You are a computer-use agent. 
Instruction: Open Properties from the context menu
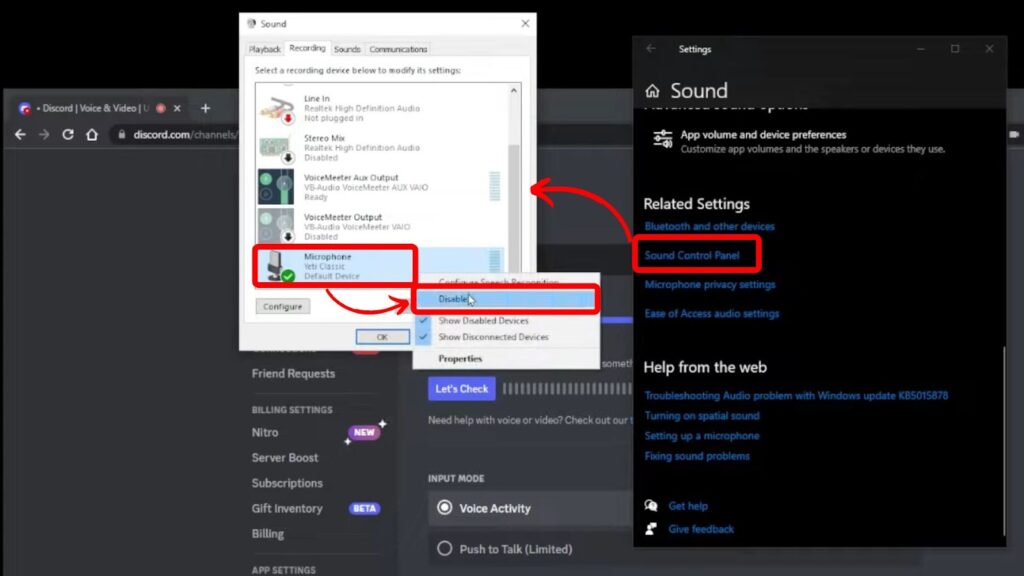(459, 357)
